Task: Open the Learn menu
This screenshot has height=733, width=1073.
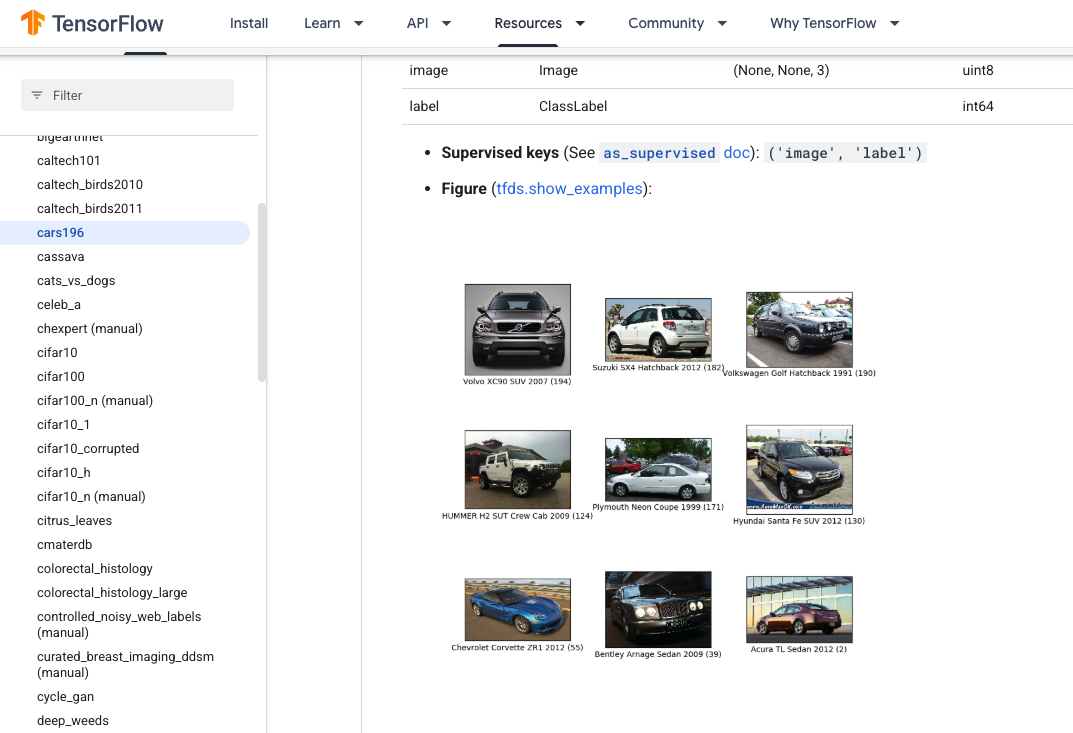Action: (322, 23)
